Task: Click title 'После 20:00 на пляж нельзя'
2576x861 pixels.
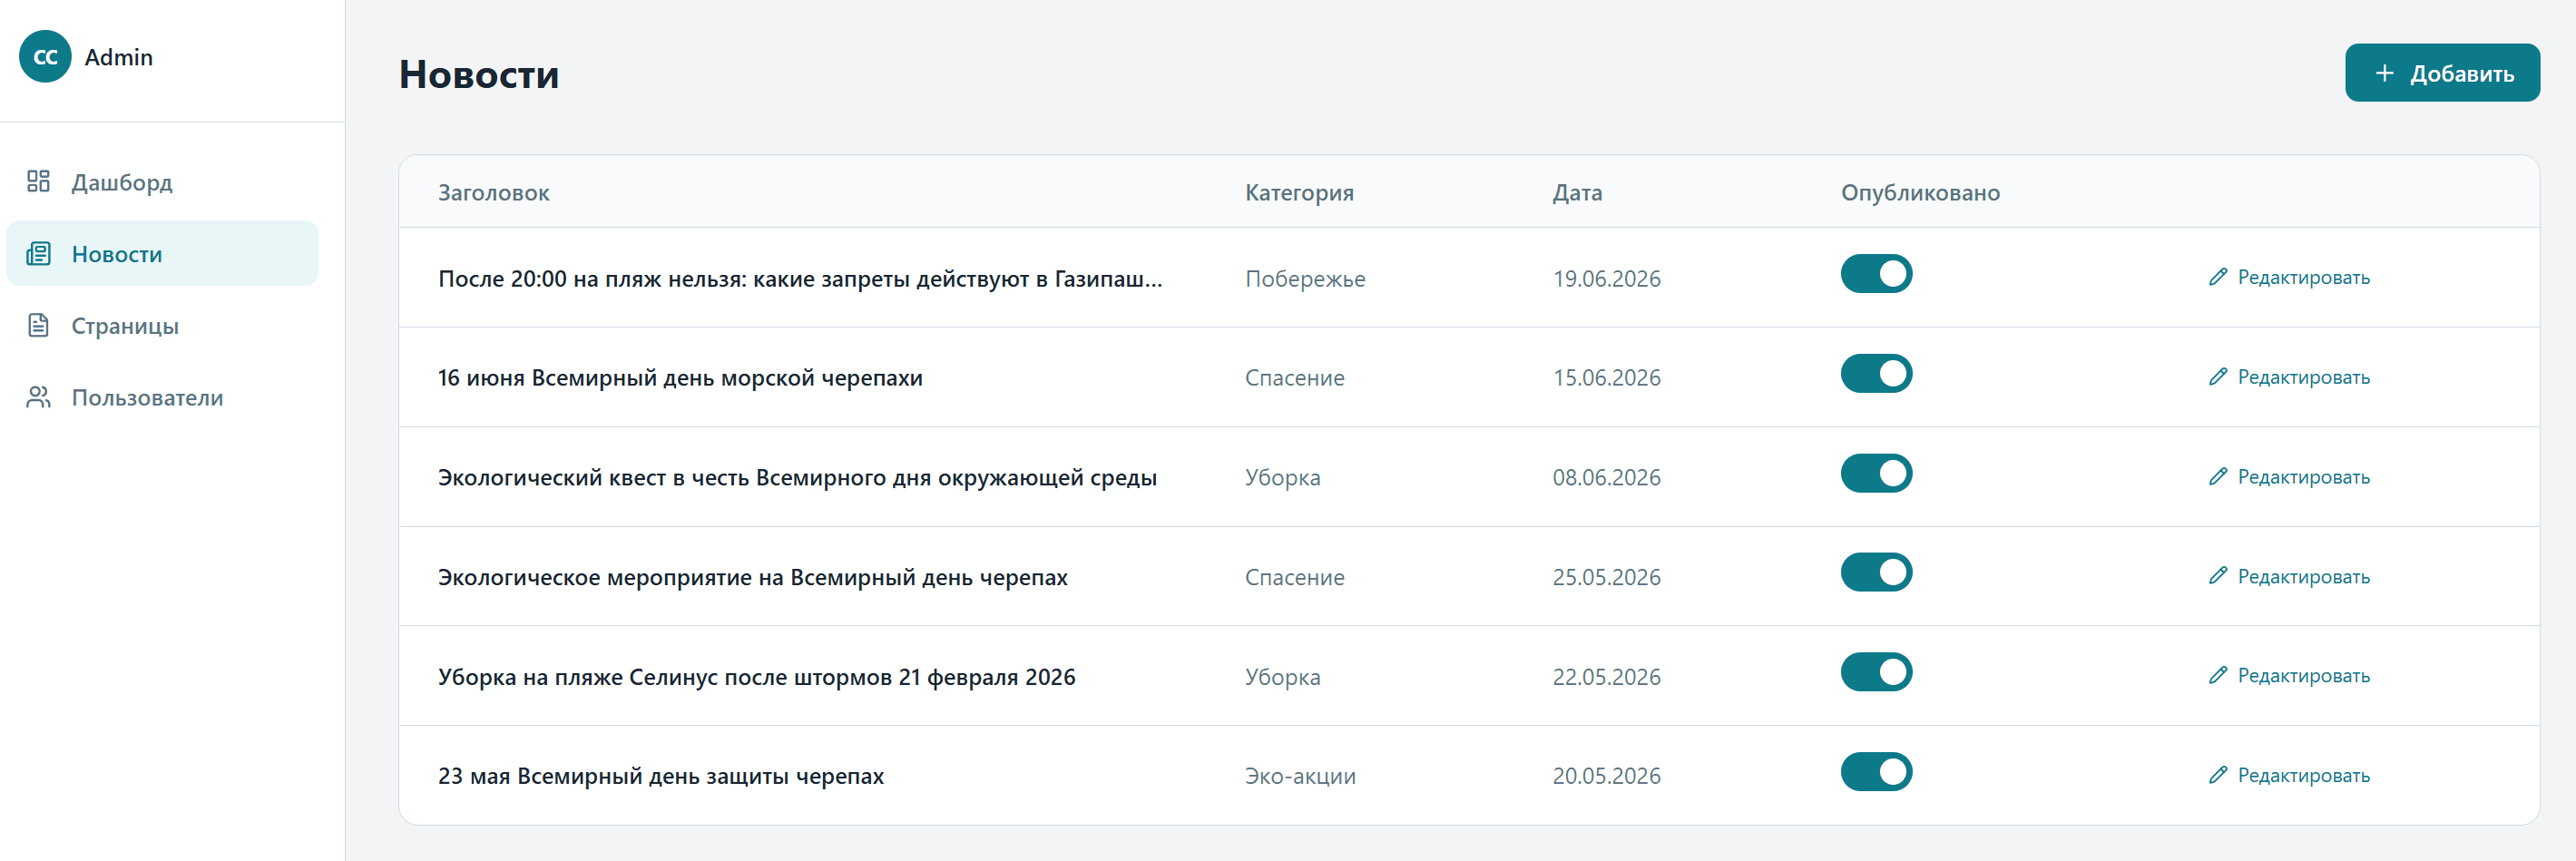Action: pos(800,278)
